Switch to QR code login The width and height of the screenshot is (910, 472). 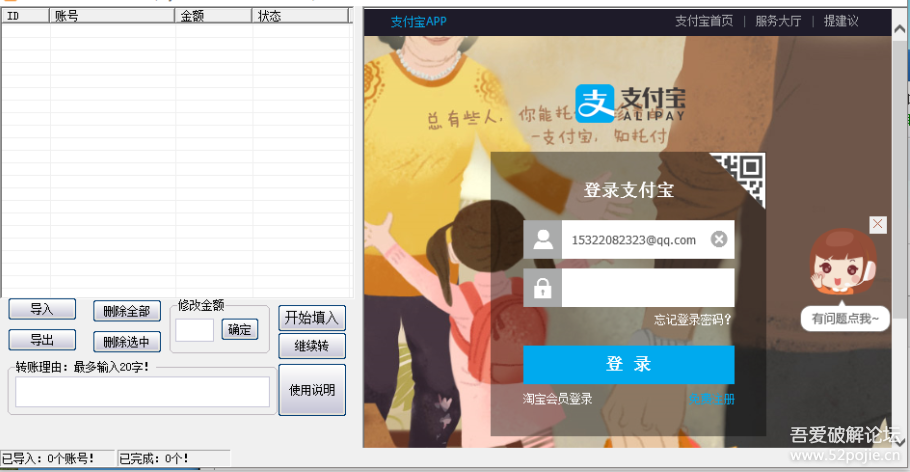click(x=745, y=175)
